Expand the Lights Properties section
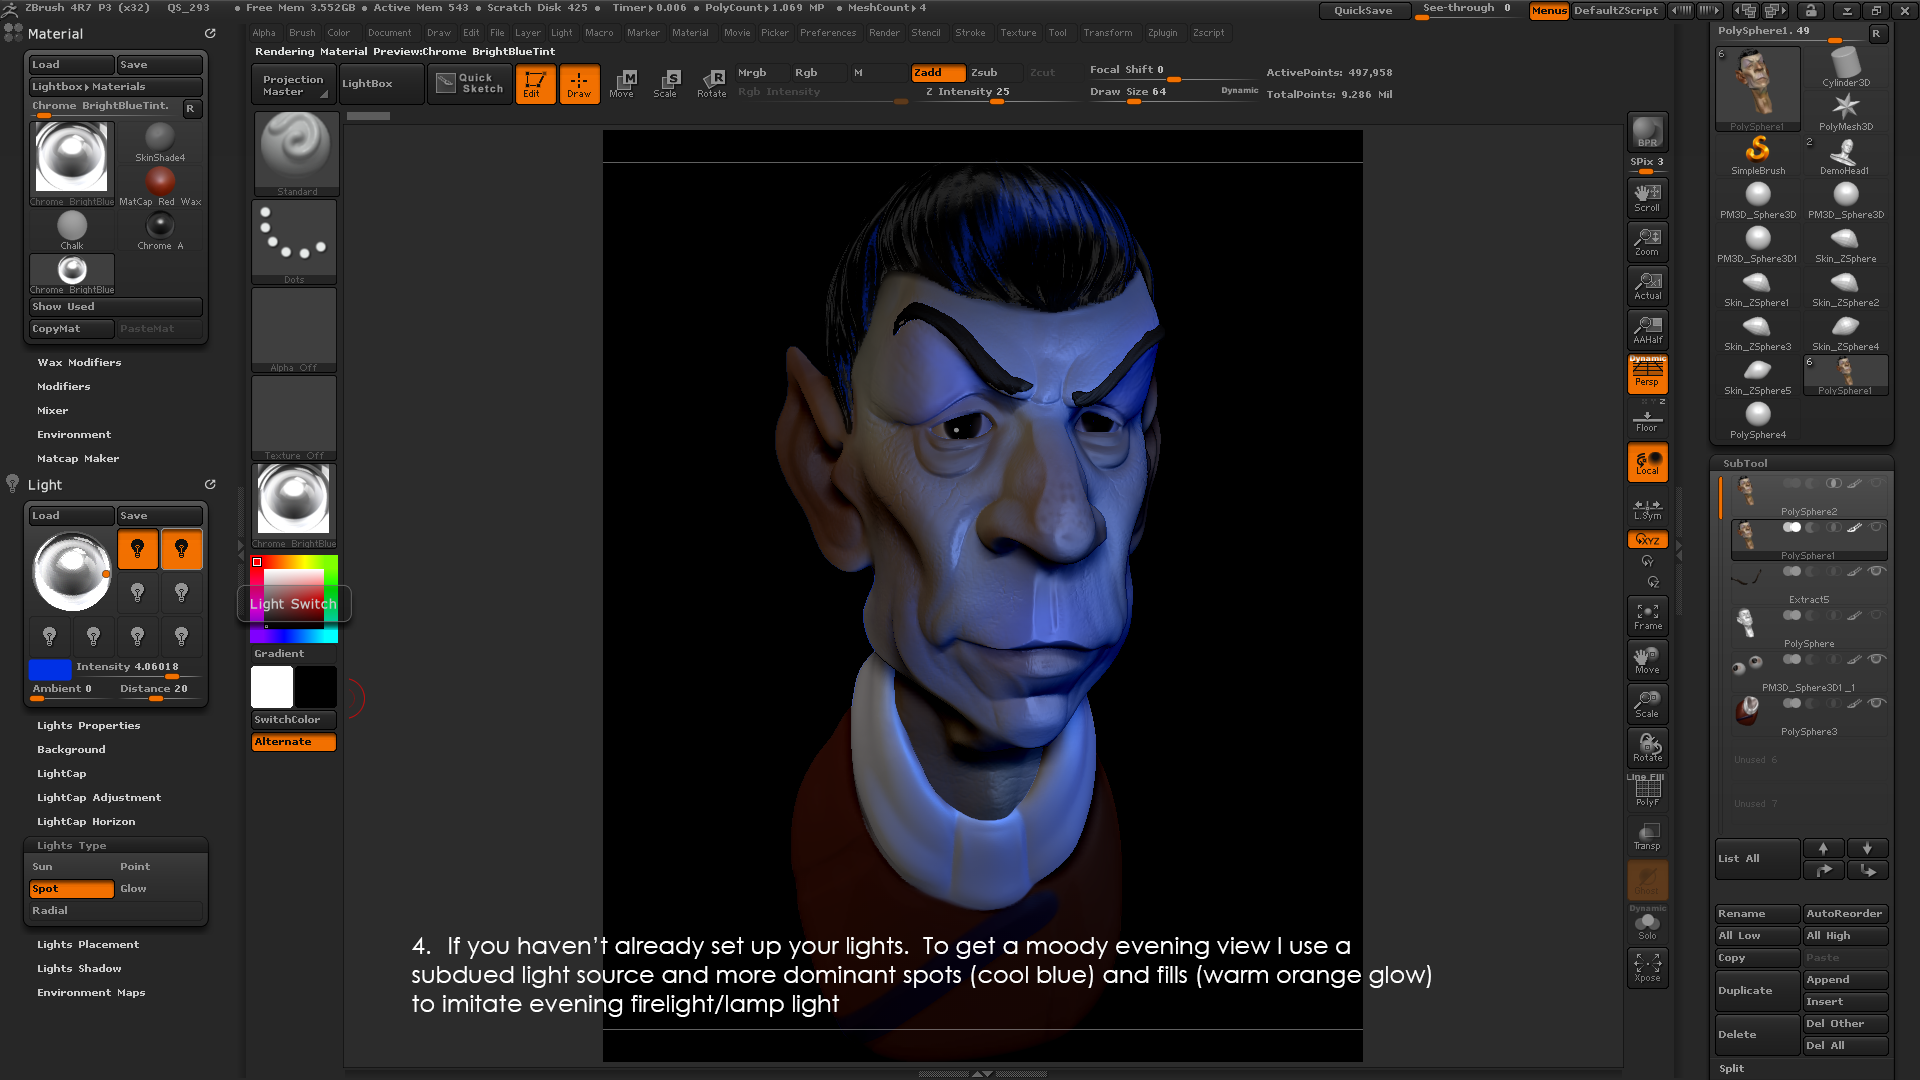 tap(88, 726)
